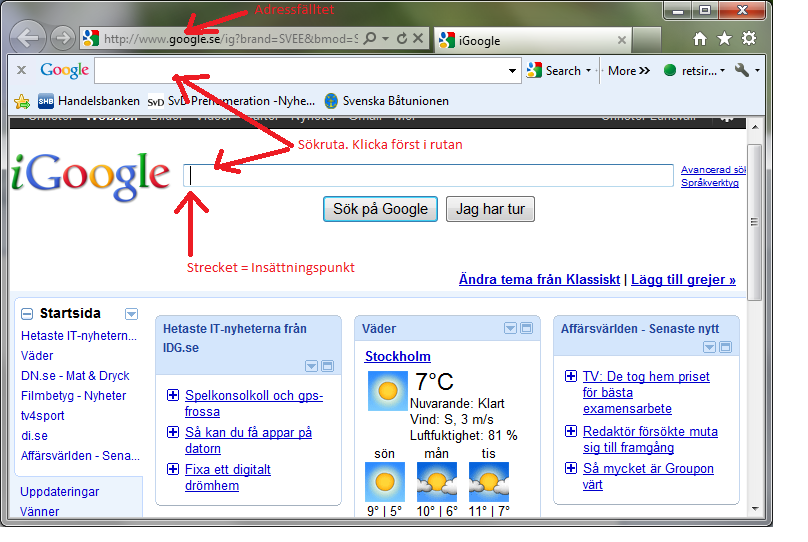
Task: Select di.se in the sidebar
Action: pyautogui.click(x=35, y=436)
